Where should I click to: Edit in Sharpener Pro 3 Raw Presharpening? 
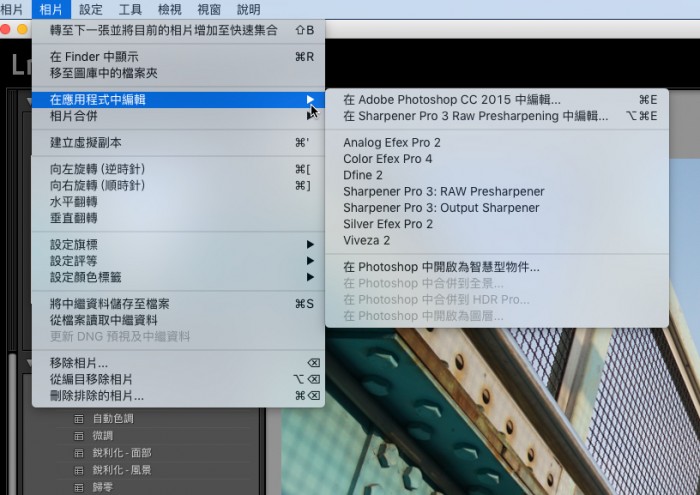point(497,116)
